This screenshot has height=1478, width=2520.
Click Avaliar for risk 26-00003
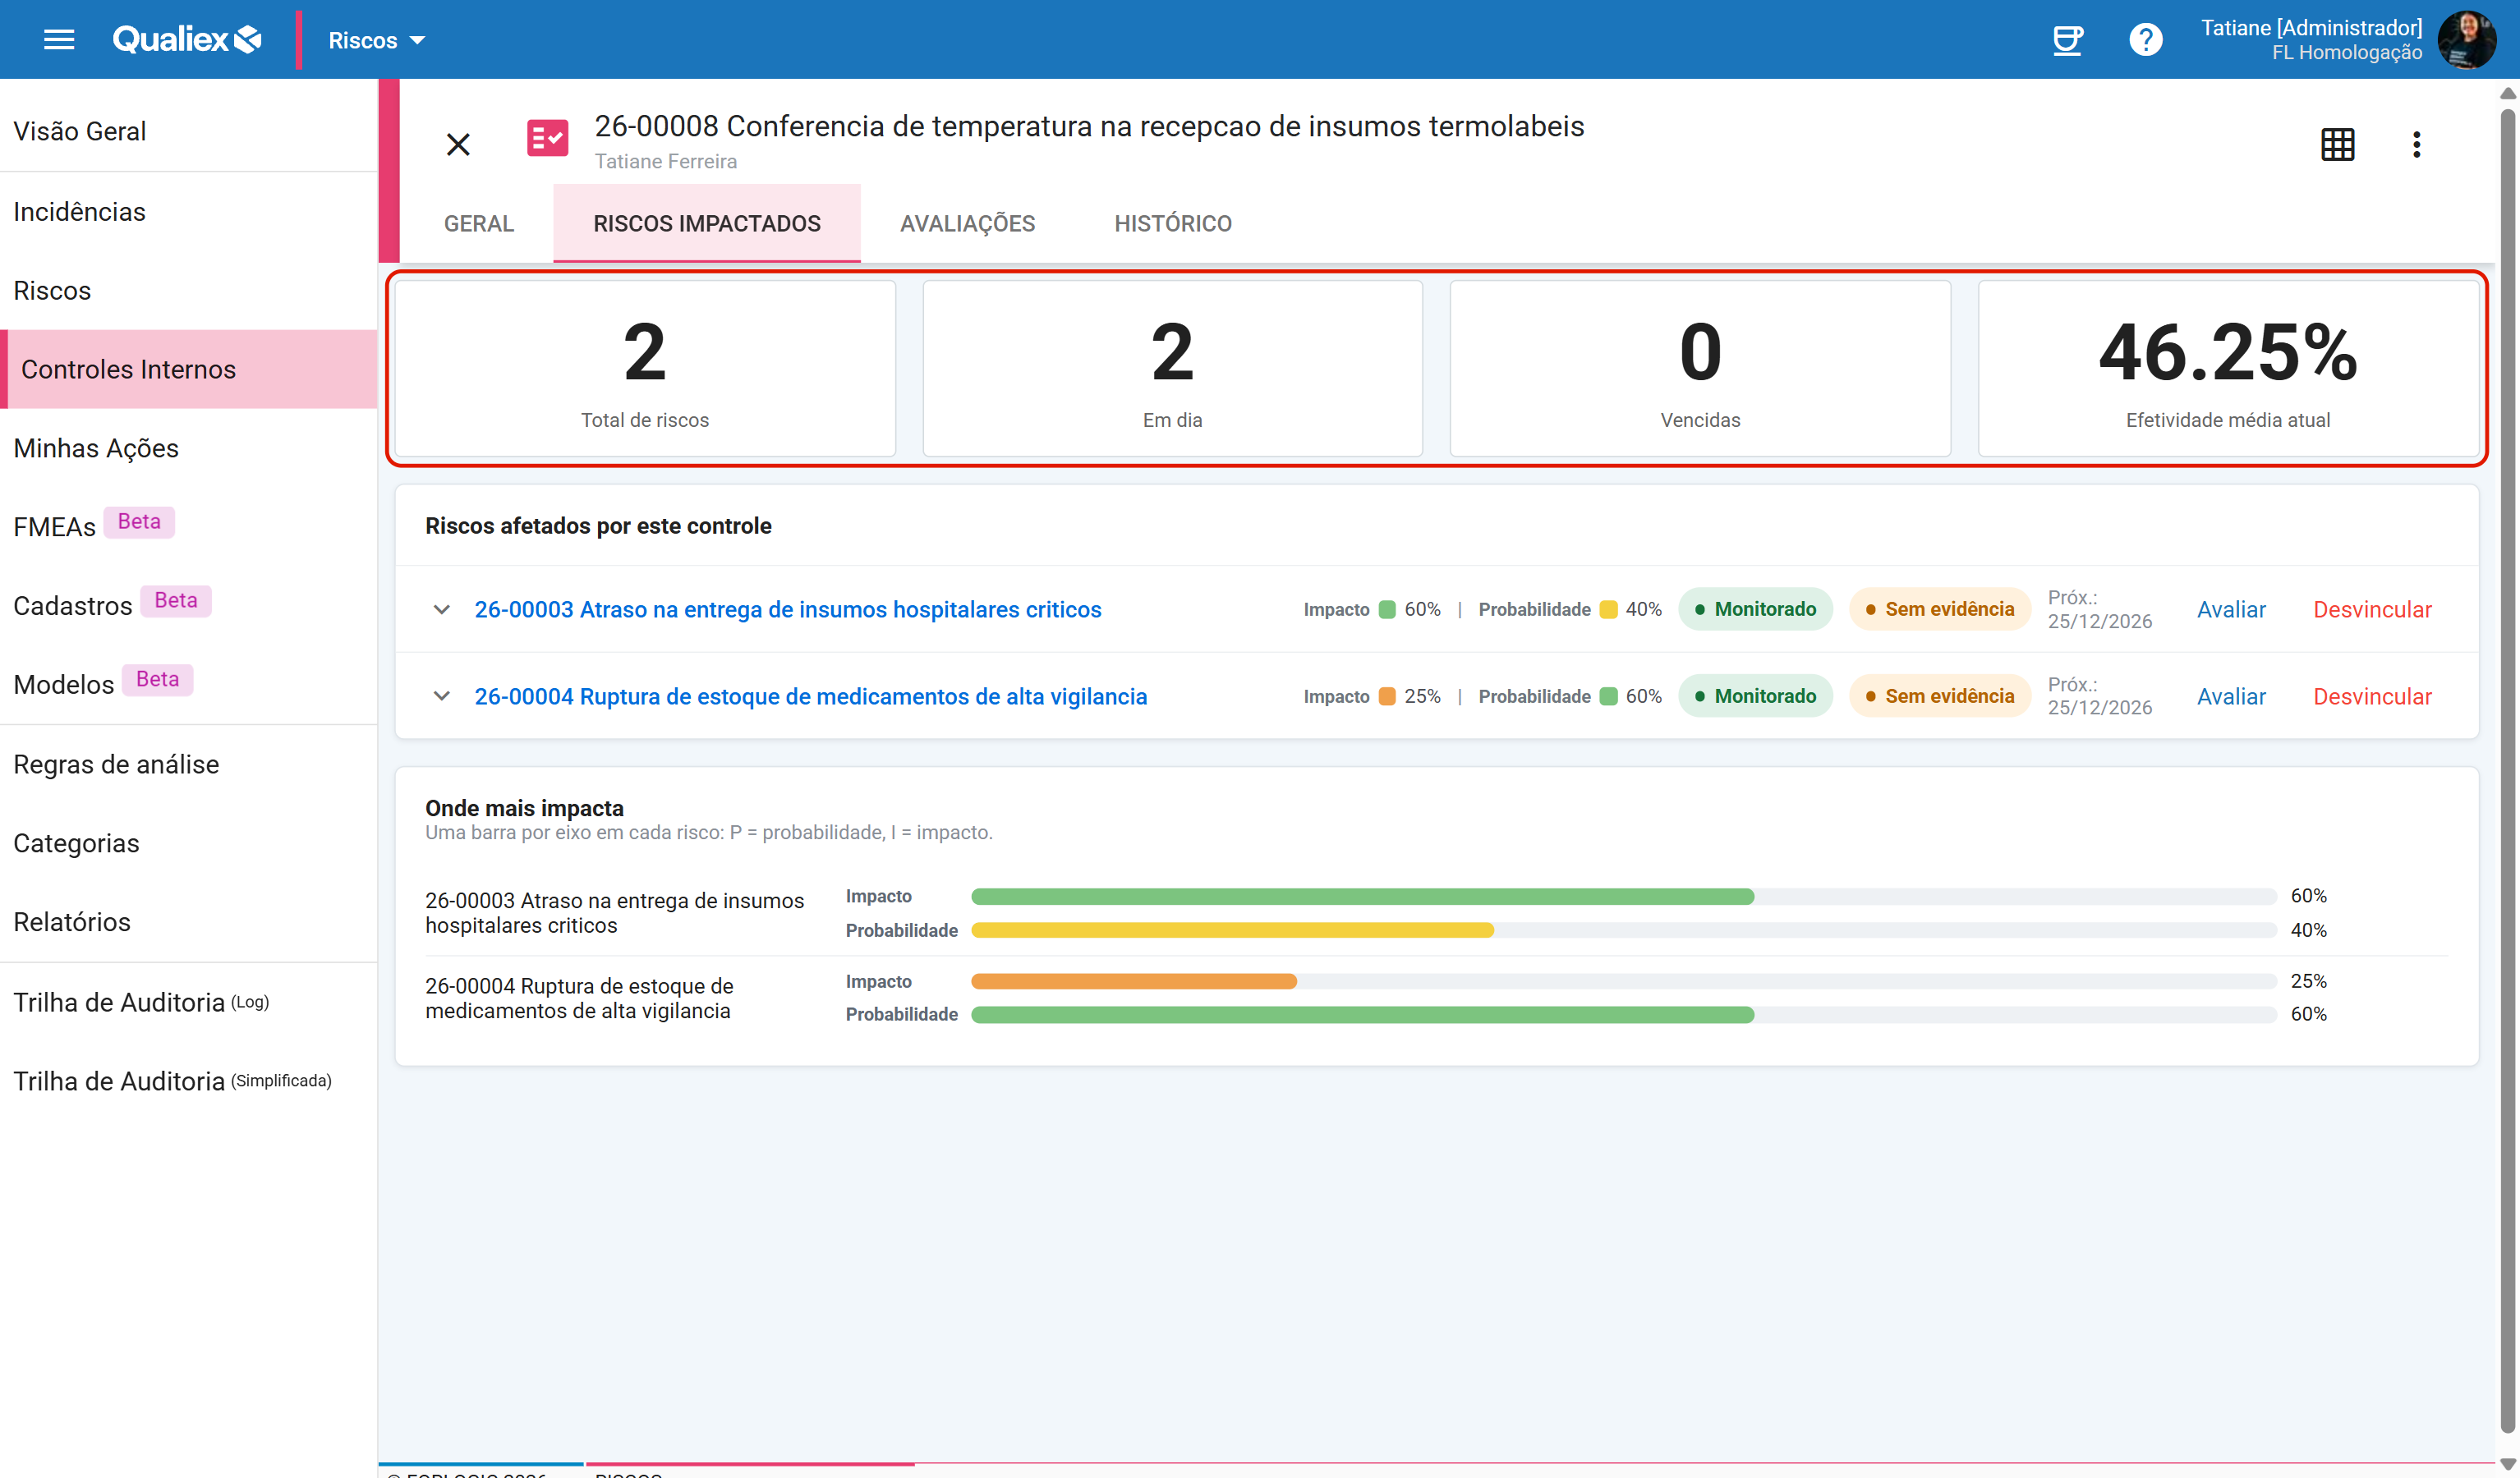pos(2231,609)
